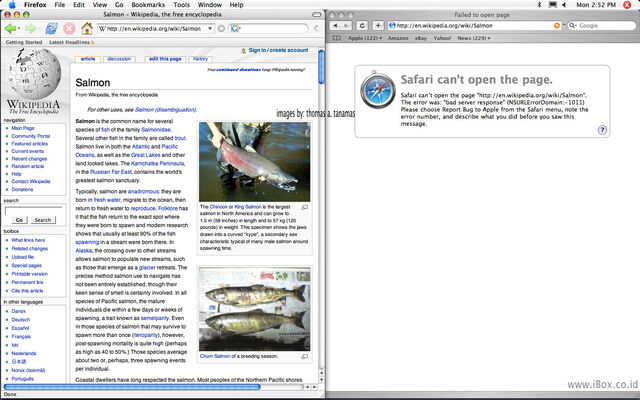640x400 pixels.
Task: Click Wikipedia Search button
Action: pyautogui.click(x=43, y=220)
